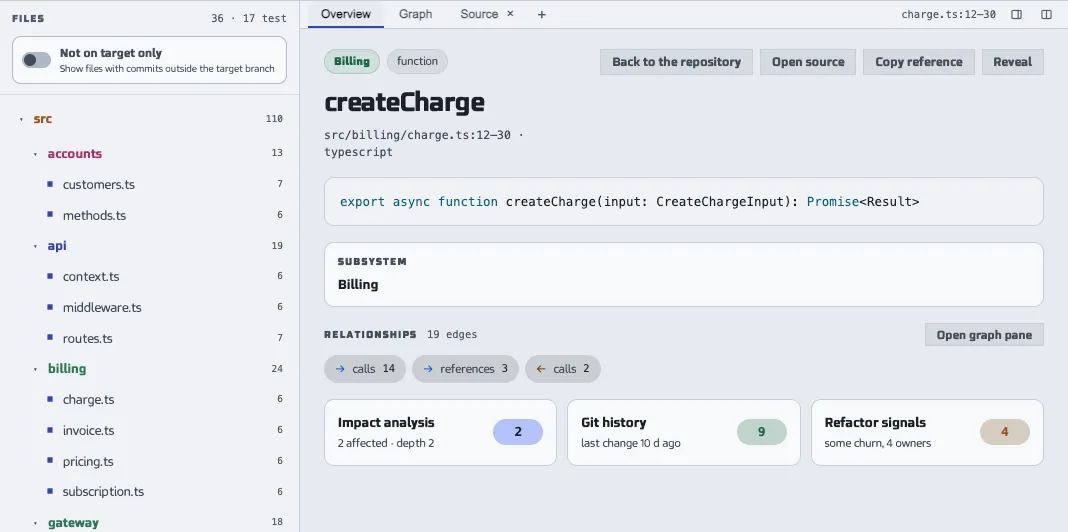The height and width of the screenshot is (532, 1068).
Task: Switch to the Overview tab
Action: tap(346, 14)
